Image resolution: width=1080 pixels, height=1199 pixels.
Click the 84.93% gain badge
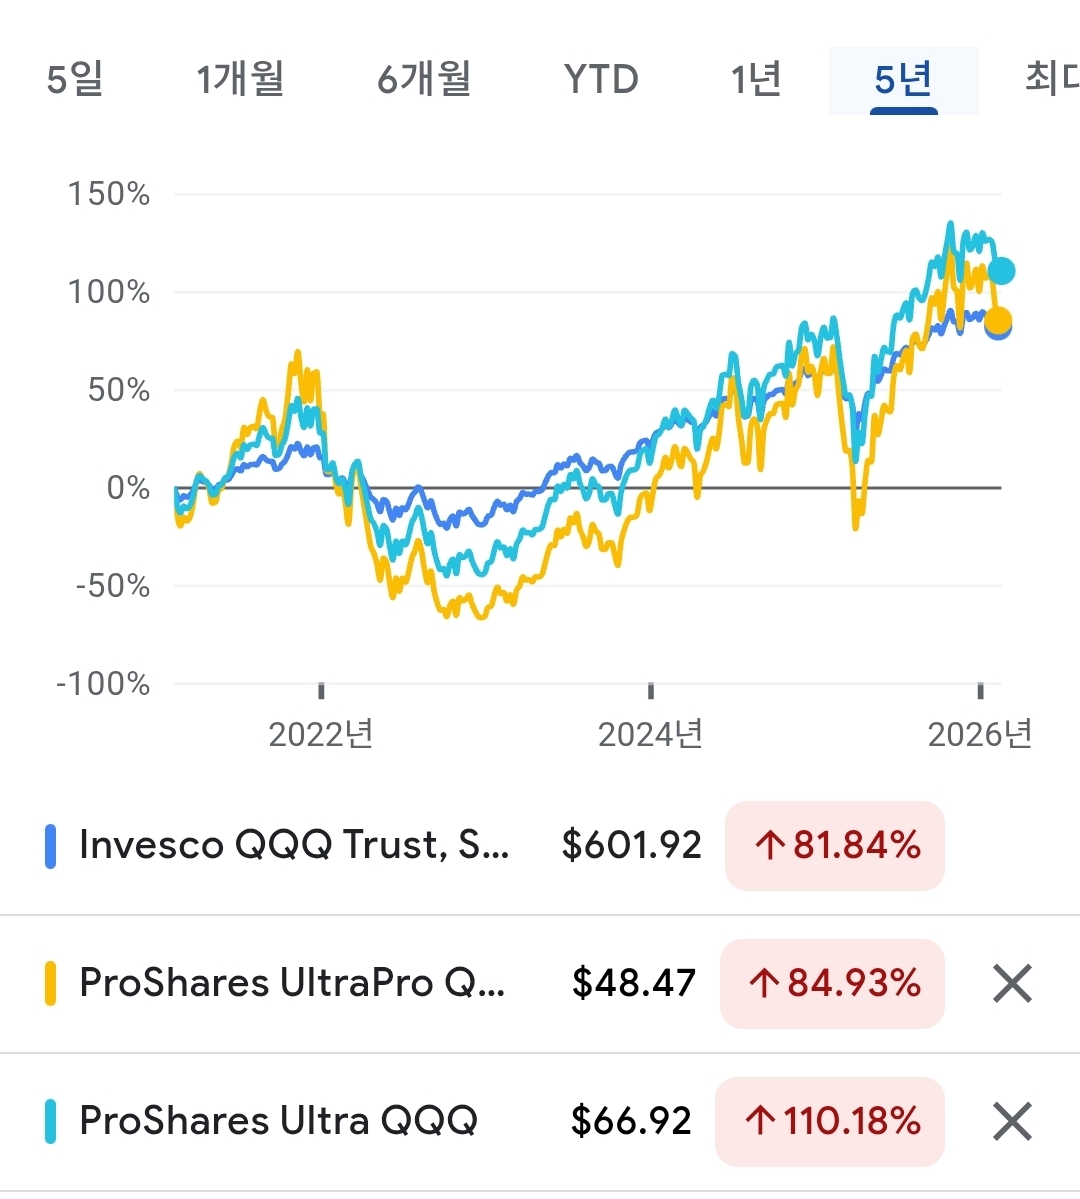[832, 984]
